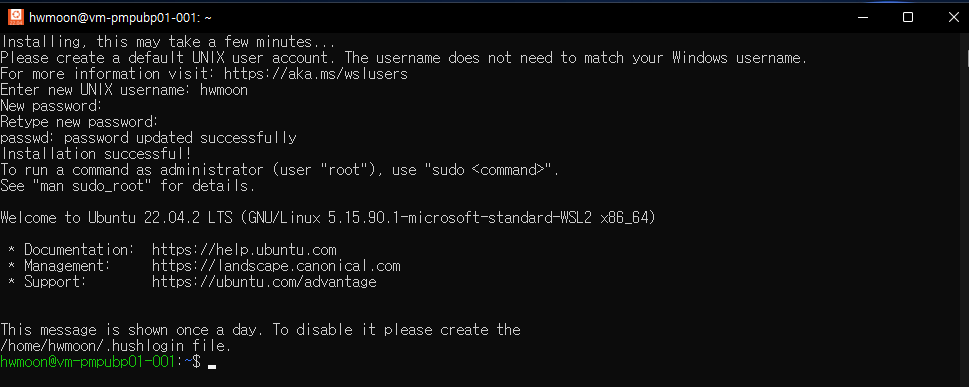Click the vertical scrollbar thumb at right edge
969x387 pixels.
(967, 59)
